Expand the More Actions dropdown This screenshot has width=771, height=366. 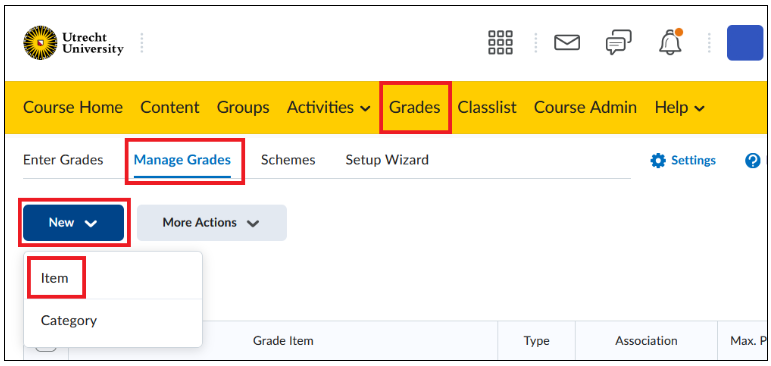point(211,223)
